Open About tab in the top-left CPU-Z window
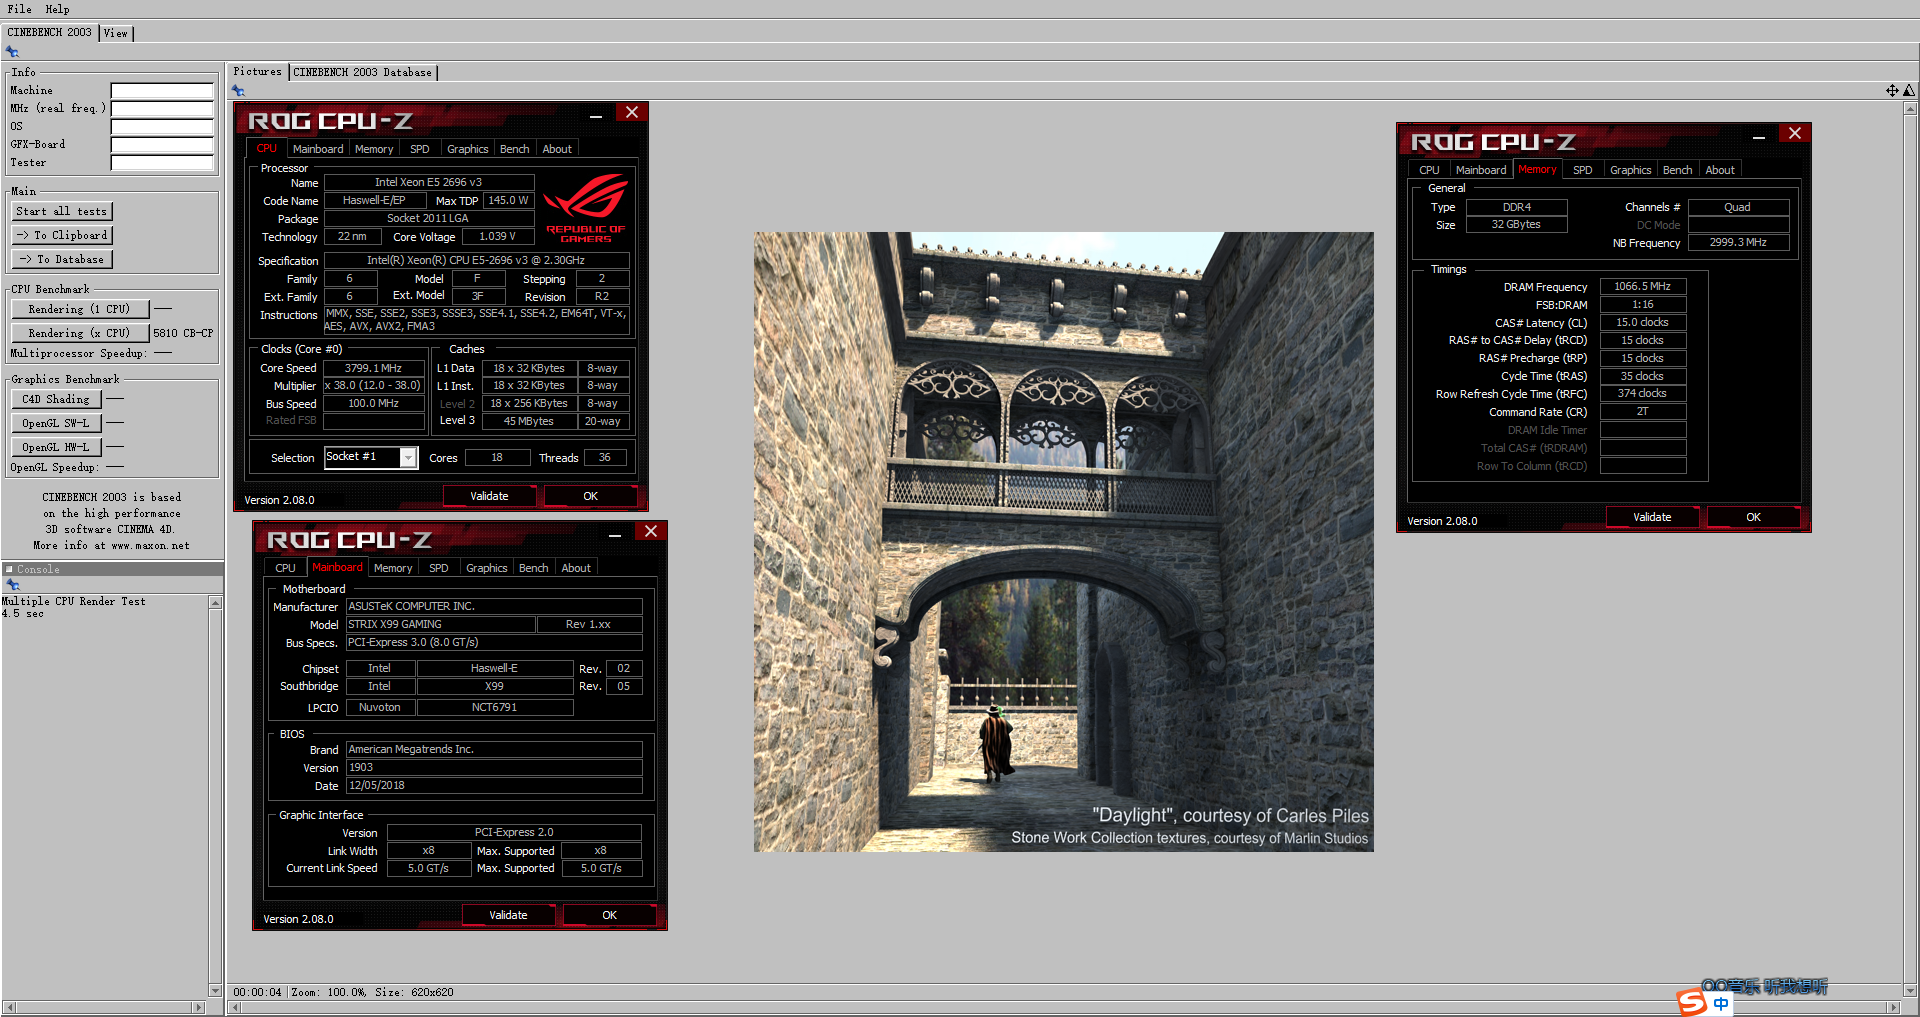The height and width of the screenshot is (1017, 1920). tap(557, 149)
